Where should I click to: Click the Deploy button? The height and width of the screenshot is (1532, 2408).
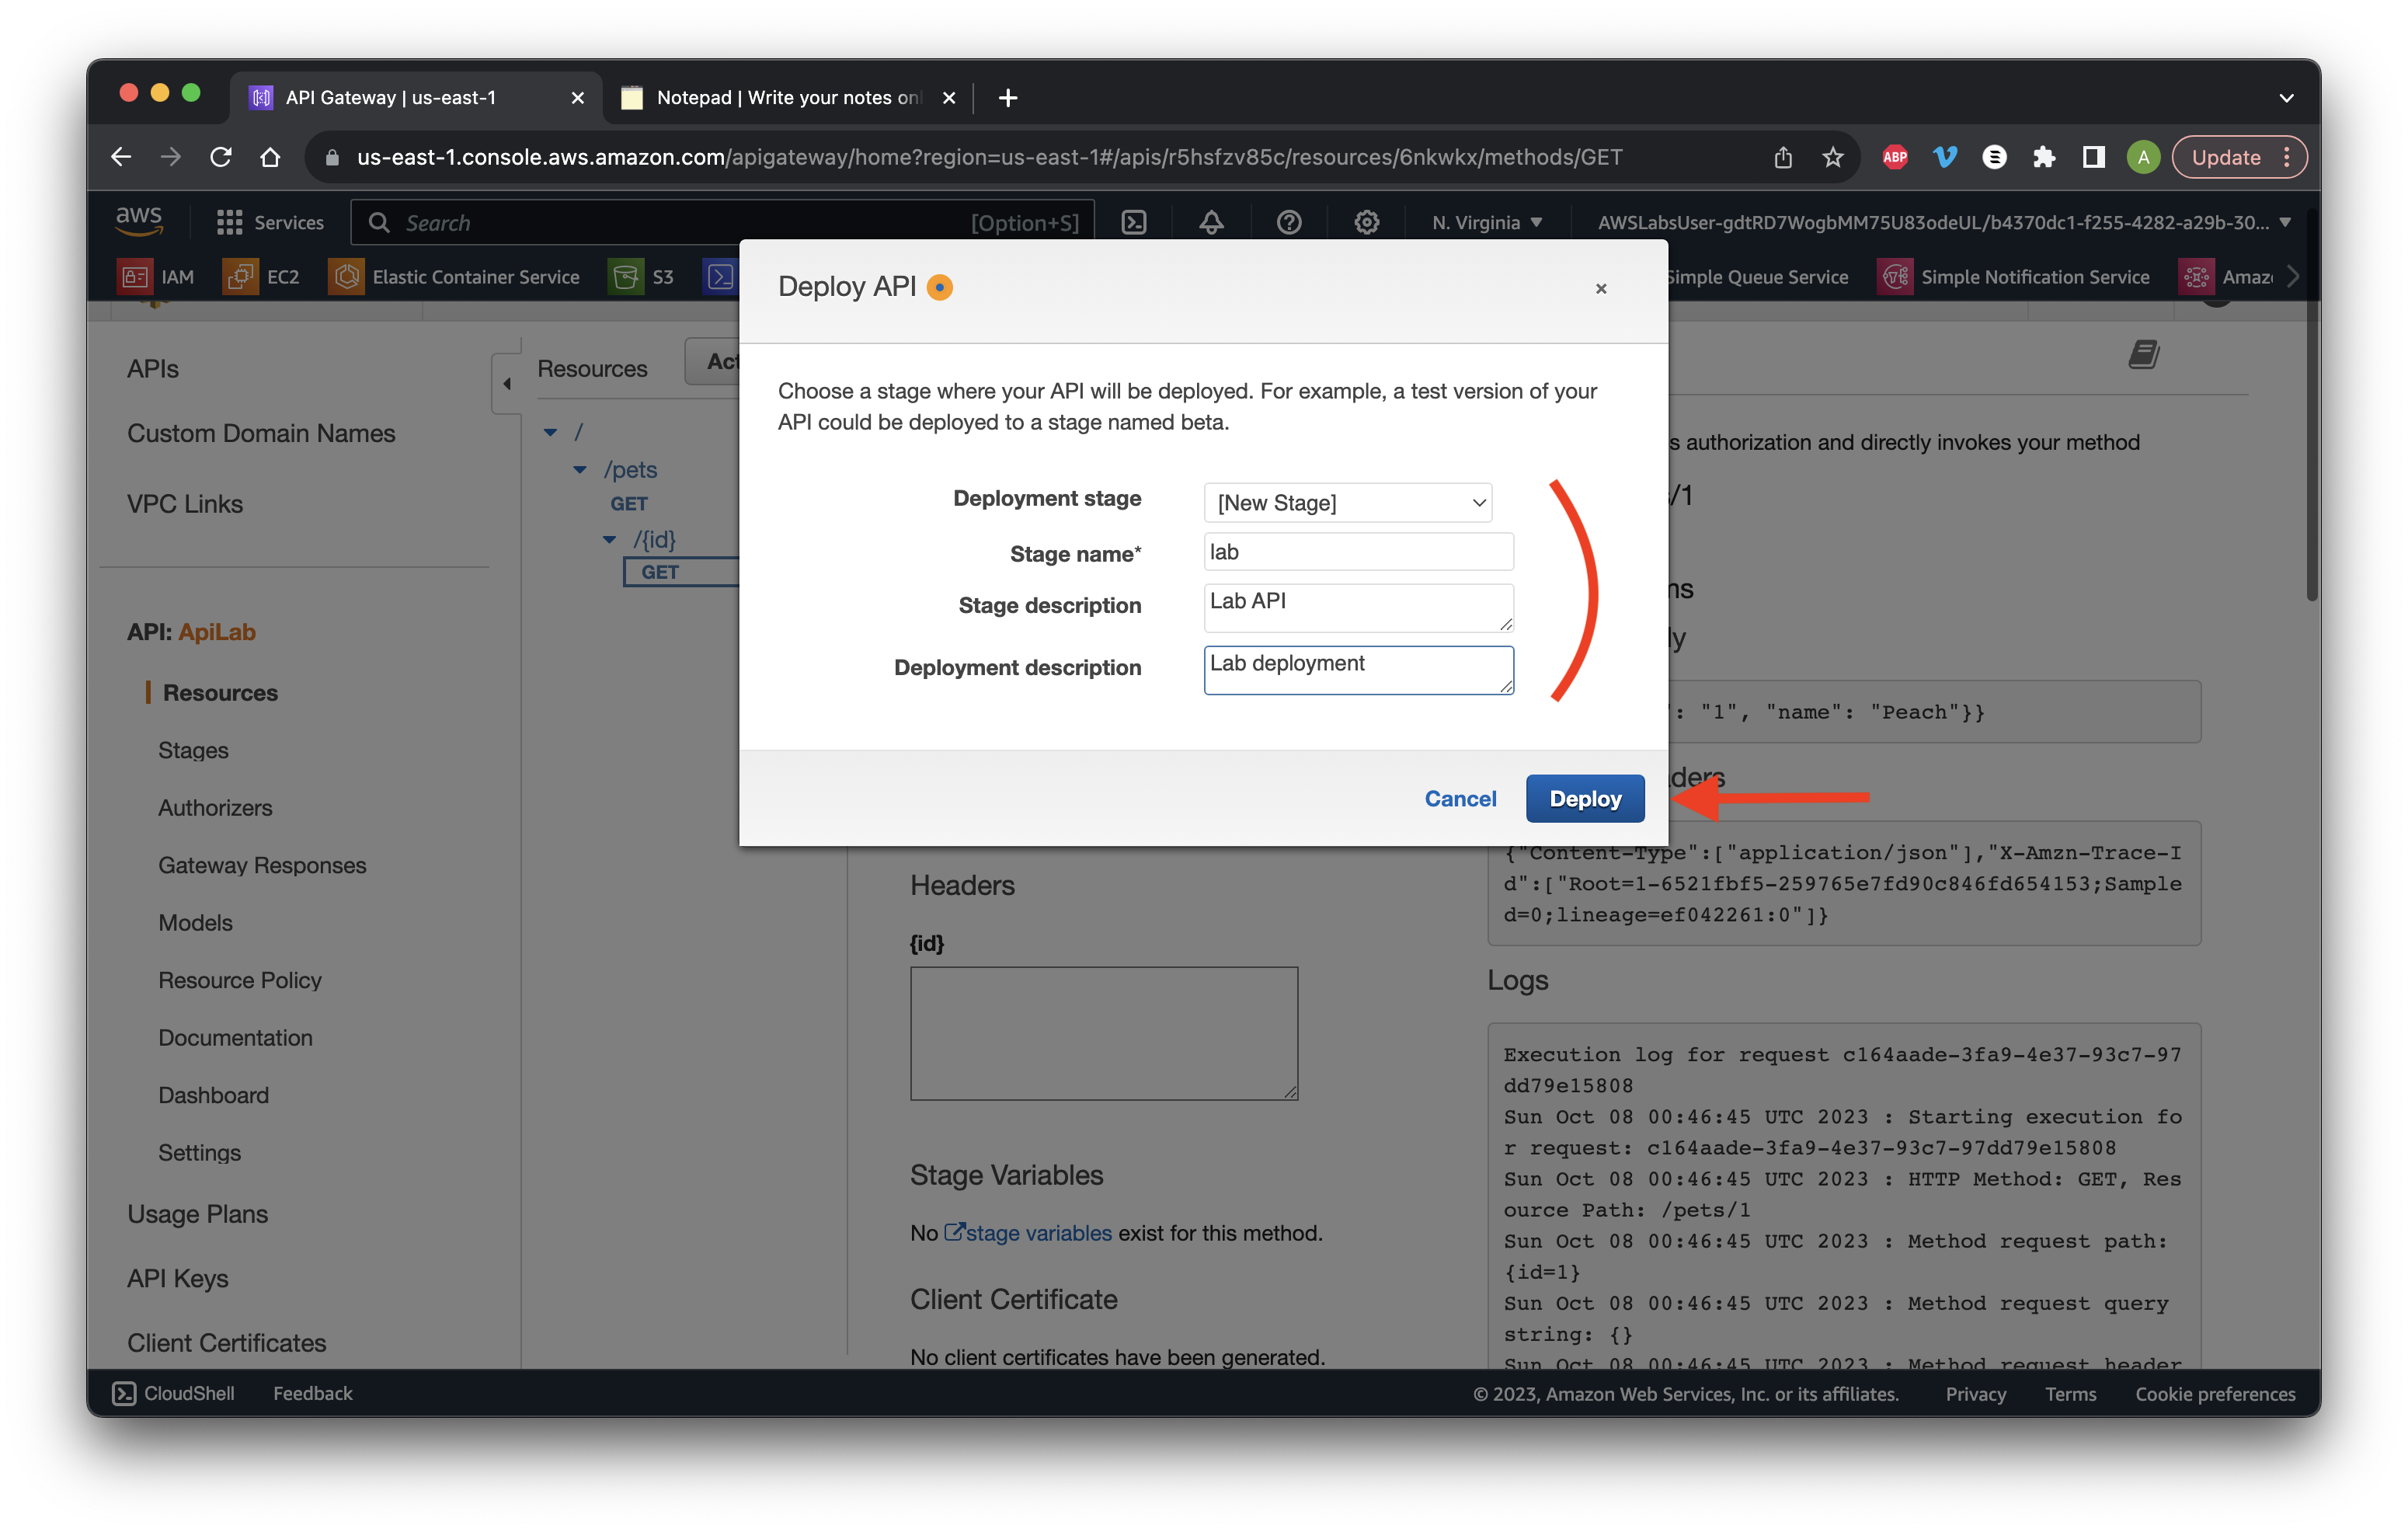pyautogui.click(x=1584, y=798)
